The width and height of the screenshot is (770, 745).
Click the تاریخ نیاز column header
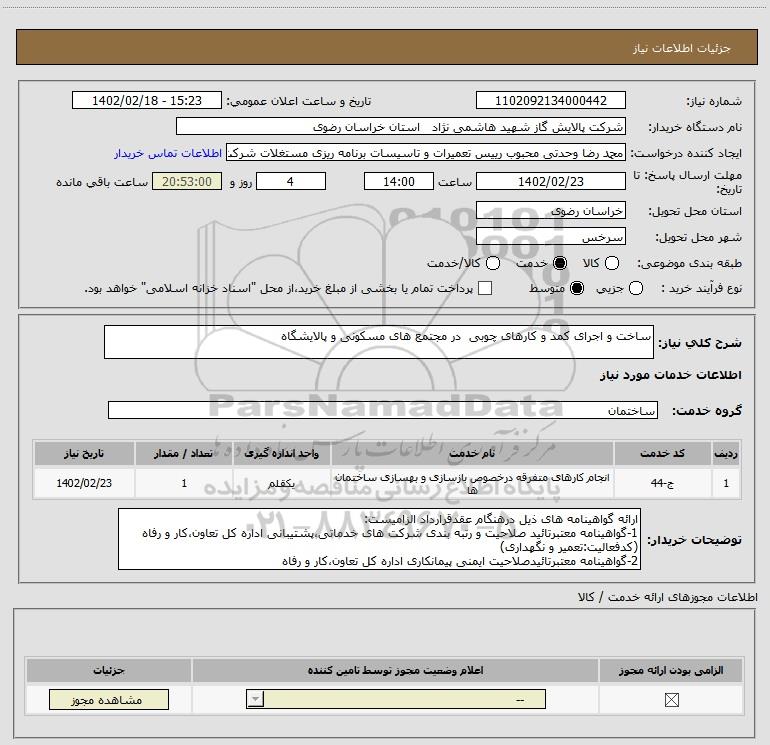coord(84,453)
